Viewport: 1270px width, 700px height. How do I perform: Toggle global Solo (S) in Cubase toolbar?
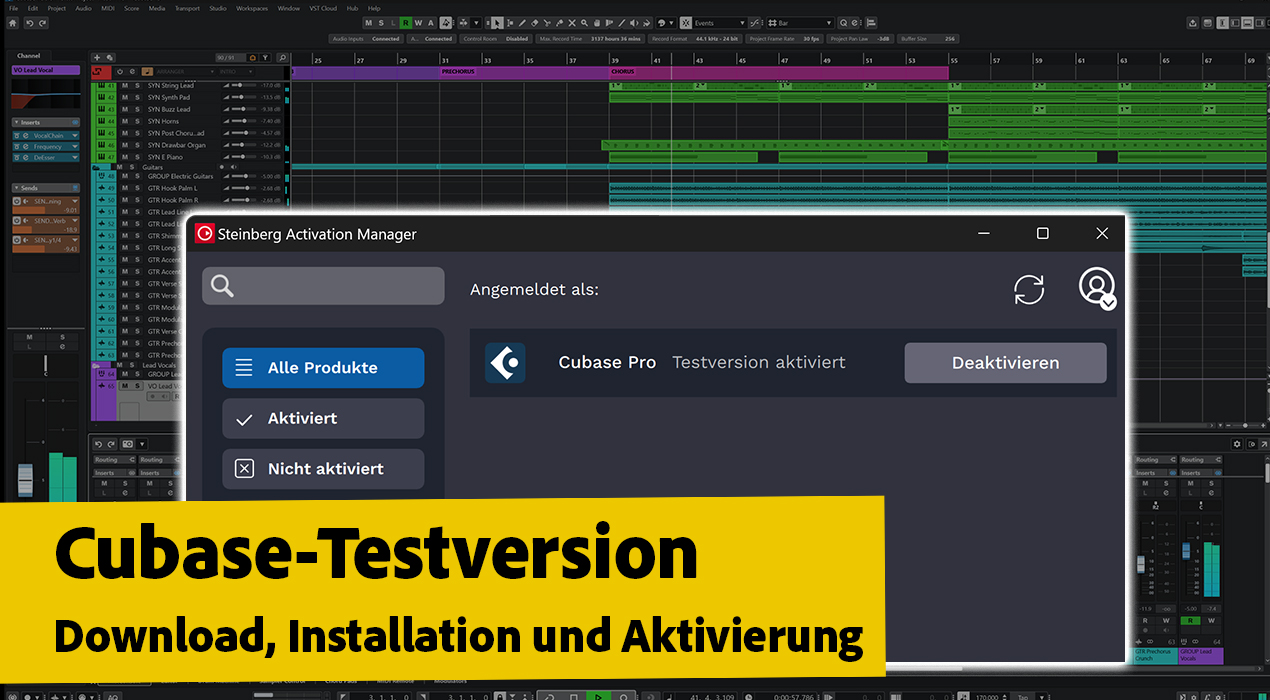[381, 23]
